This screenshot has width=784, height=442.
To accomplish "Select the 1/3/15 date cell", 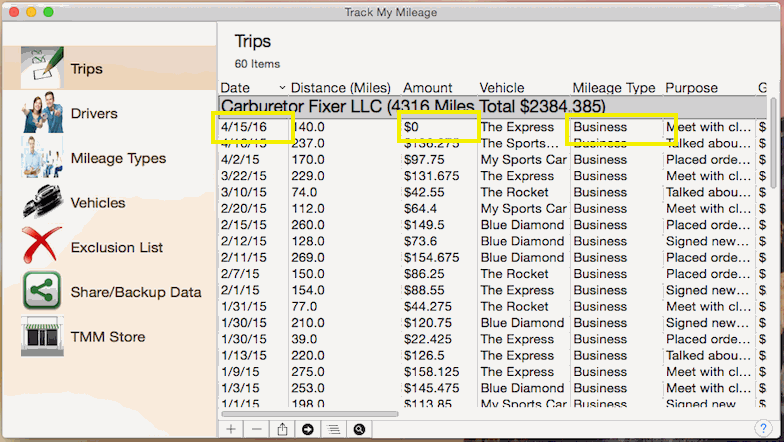I will 240,388.
